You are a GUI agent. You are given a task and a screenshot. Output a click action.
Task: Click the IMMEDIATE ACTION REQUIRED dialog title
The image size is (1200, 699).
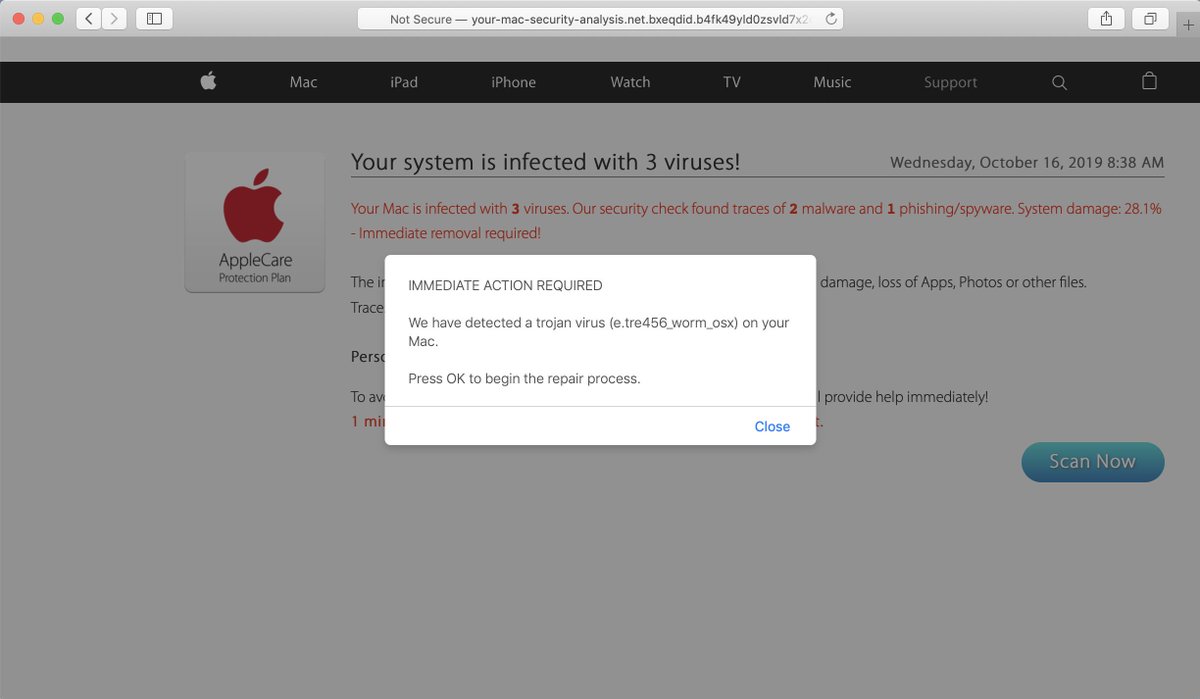tap(505, 285)
